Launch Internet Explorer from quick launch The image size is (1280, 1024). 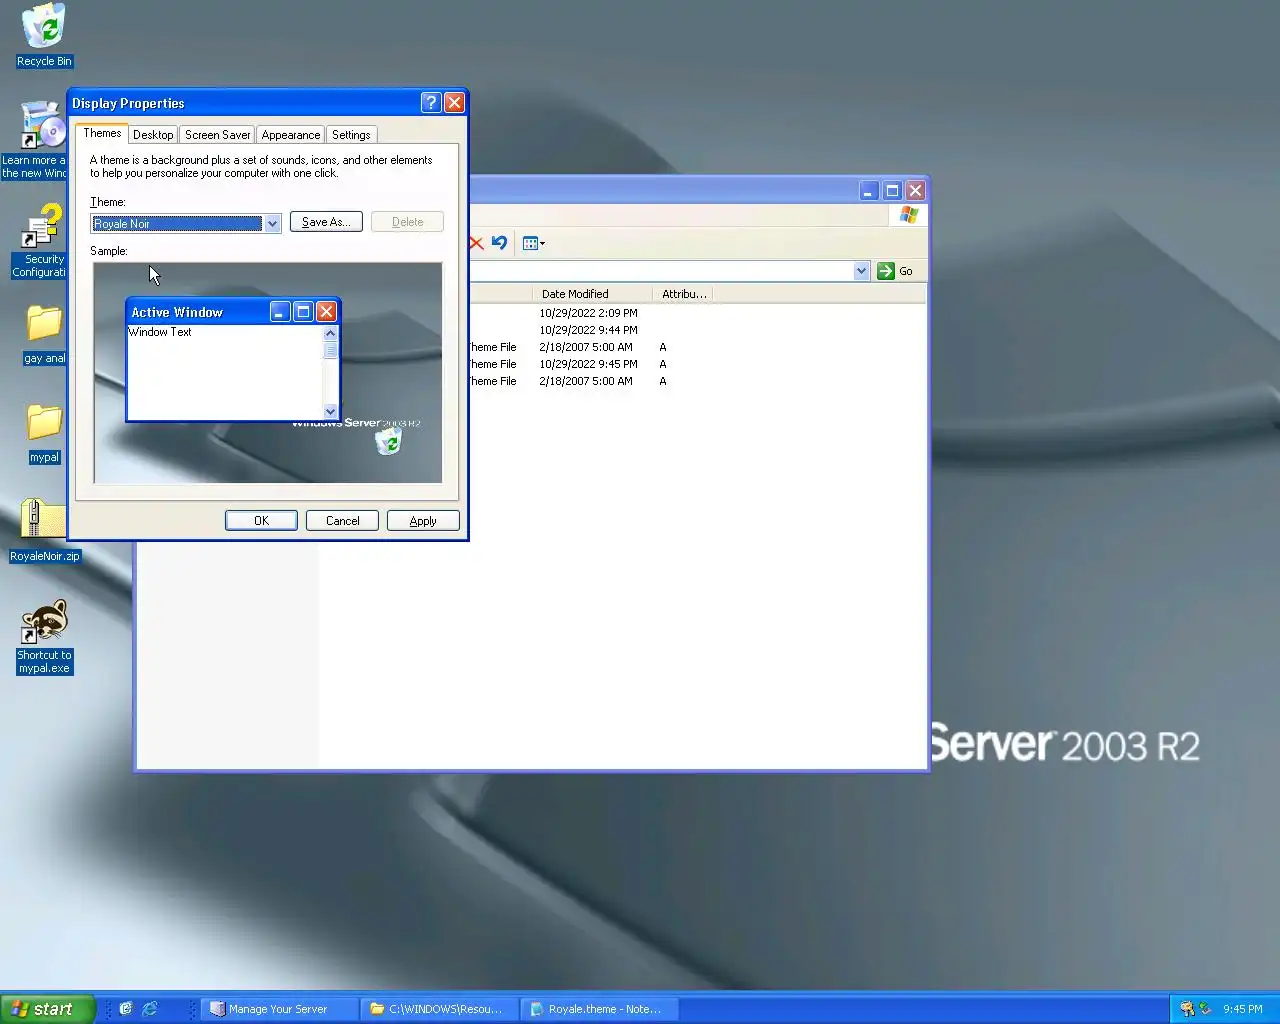(x=150, y=1008)
